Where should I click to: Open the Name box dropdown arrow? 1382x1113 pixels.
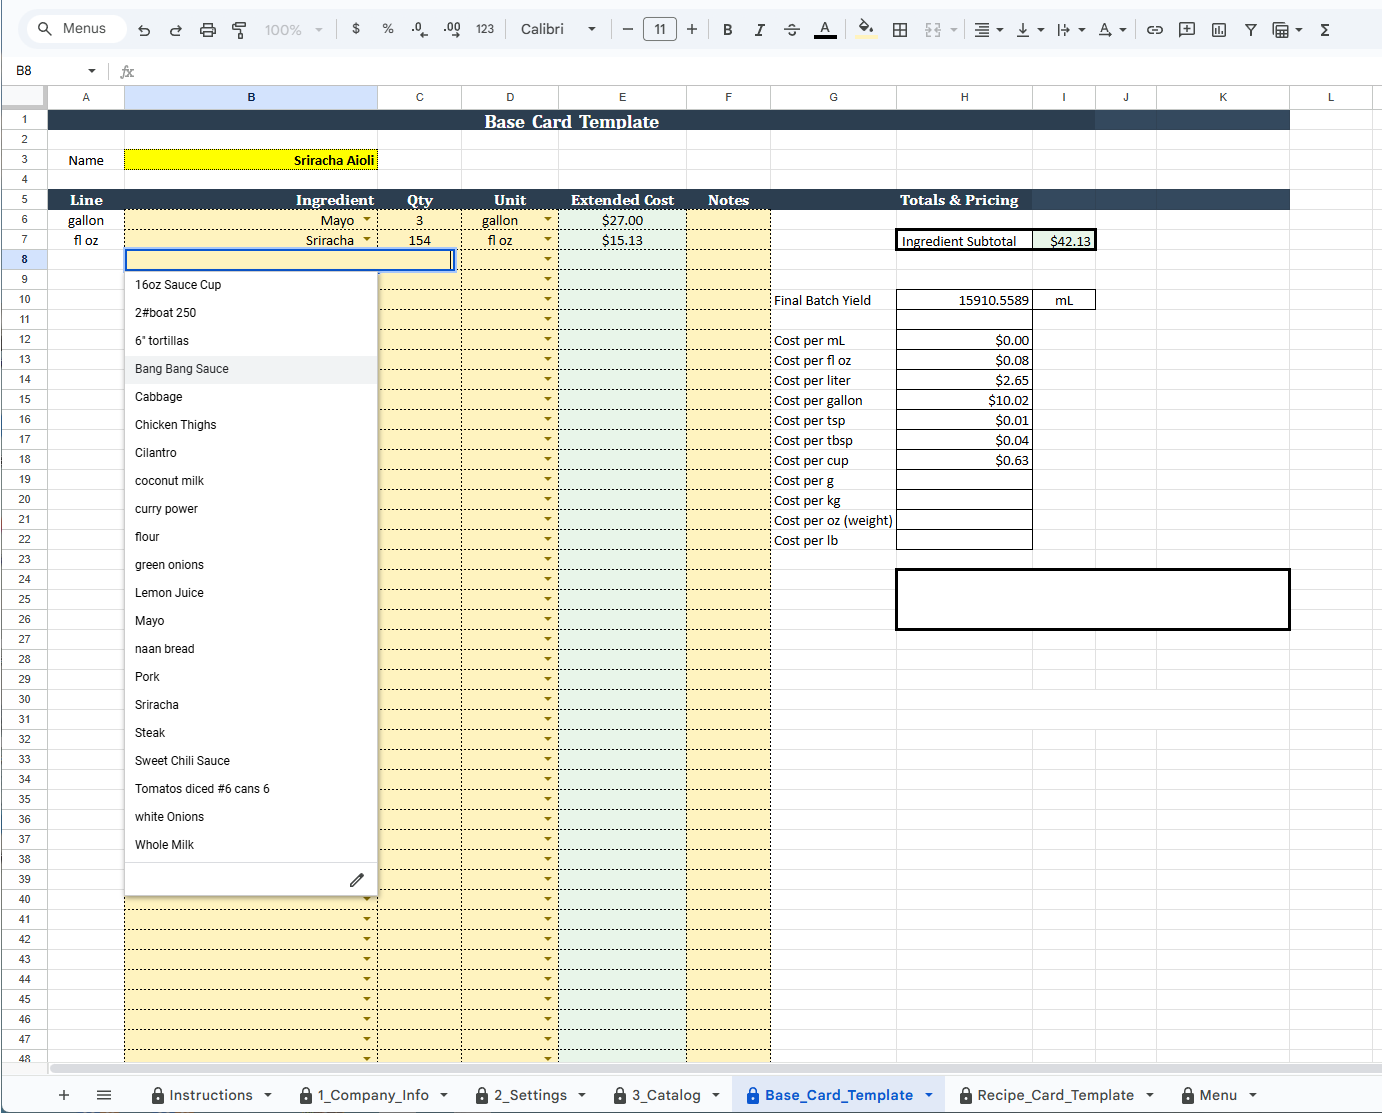[x=92, y=71]
